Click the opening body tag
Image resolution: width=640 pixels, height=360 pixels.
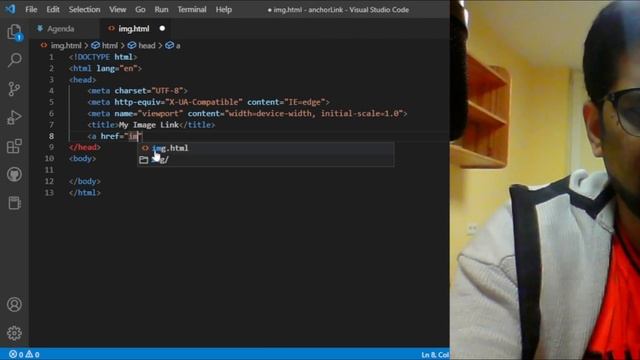click(x=82, y=158)
